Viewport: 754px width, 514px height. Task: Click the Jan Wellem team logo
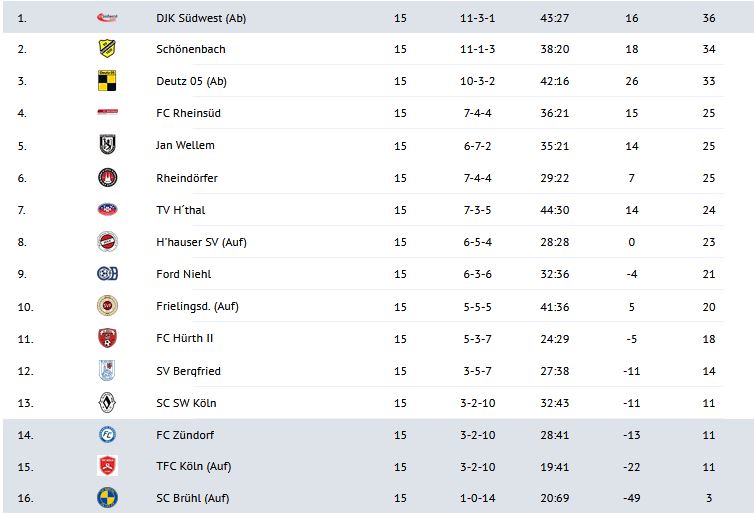click(x=107, y=145)
